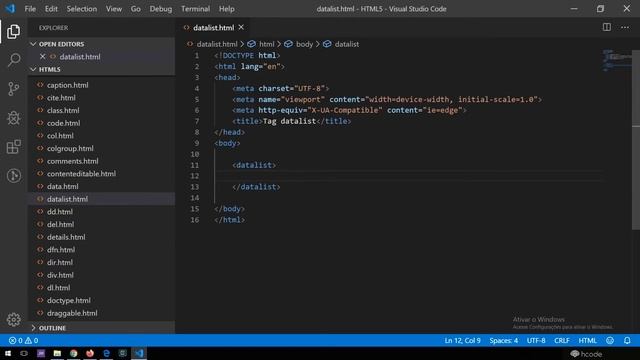Open the Help menu
This screenshot has width=640, height=360.
[227, 9]
